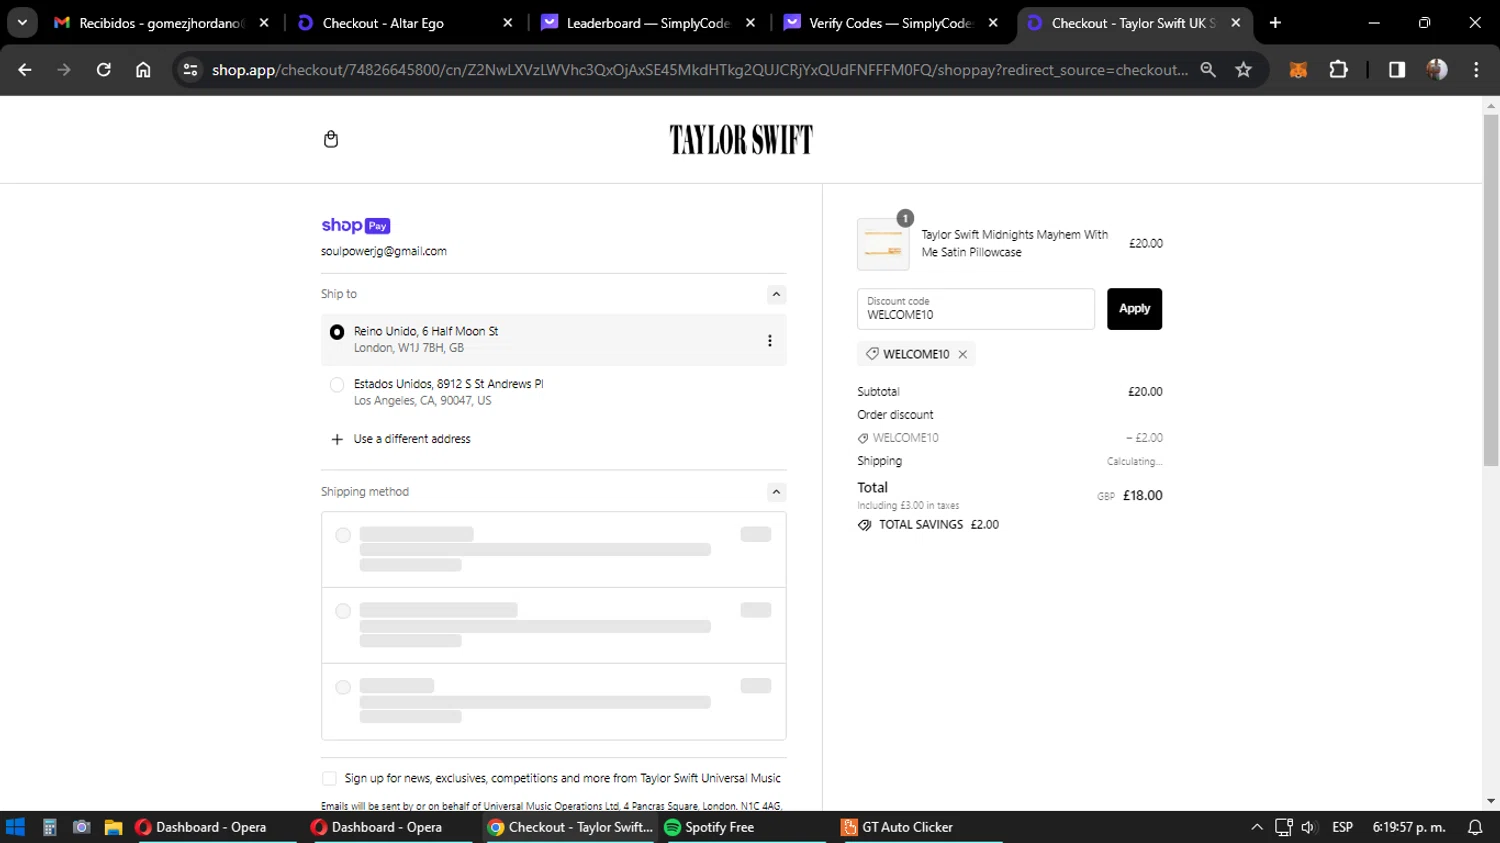Open File Explorer from taskbar
Viewport: 1500px width, 843px height.
pyautogui.click(x=113, y=827)
